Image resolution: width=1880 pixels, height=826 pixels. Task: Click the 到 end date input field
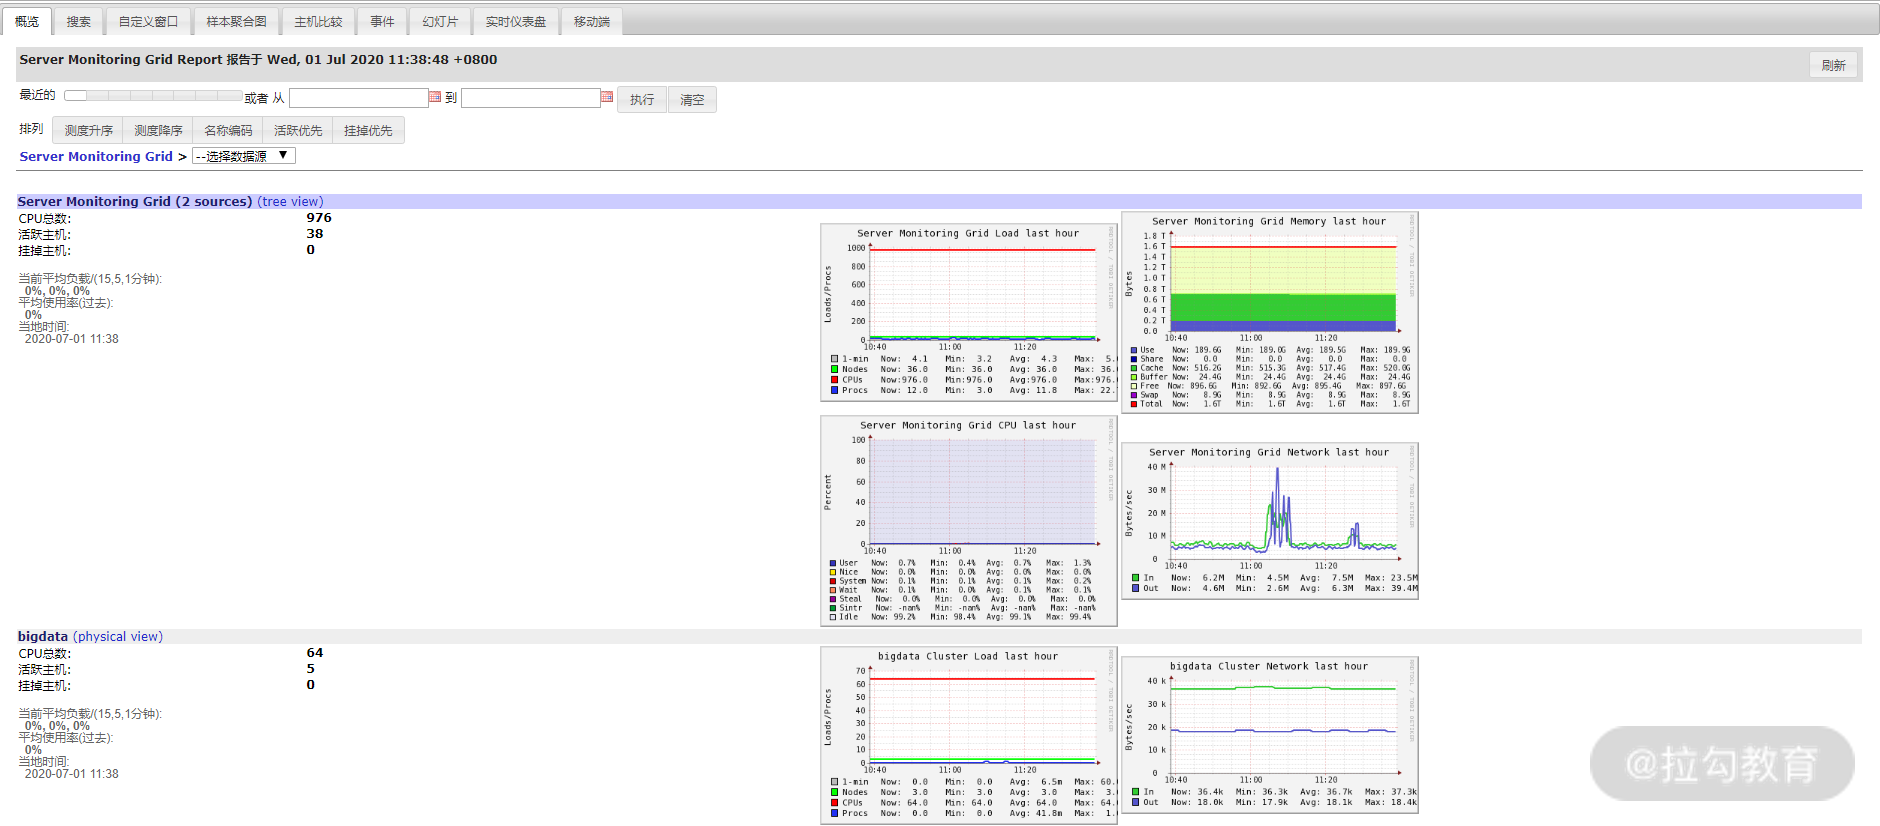[531, 98]
